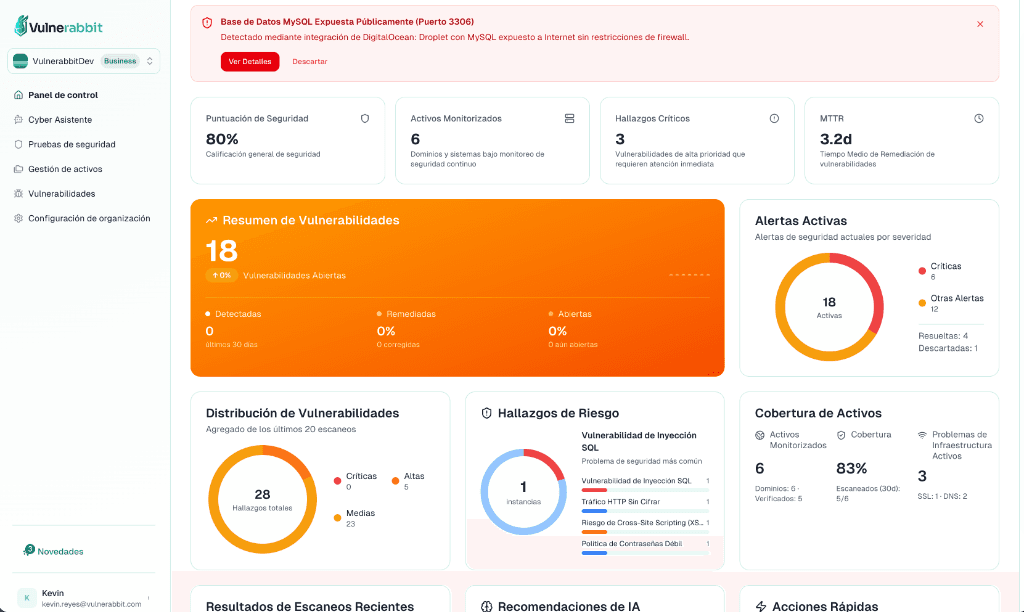Click the shield icon in Puntuación de Seguridad
This screenshot has height=612, width=1024.
[365, 118]
